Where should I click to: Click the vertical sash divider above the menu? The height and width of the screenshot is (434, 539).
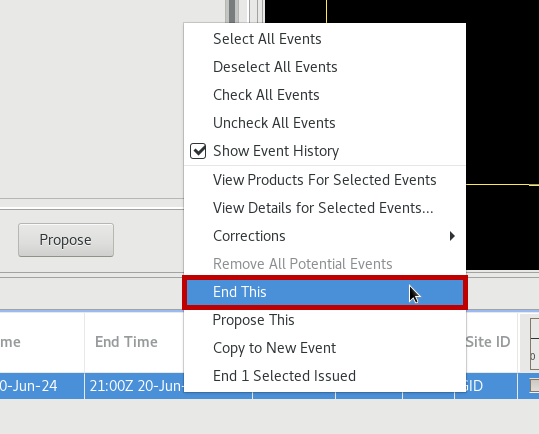(233, 11)
